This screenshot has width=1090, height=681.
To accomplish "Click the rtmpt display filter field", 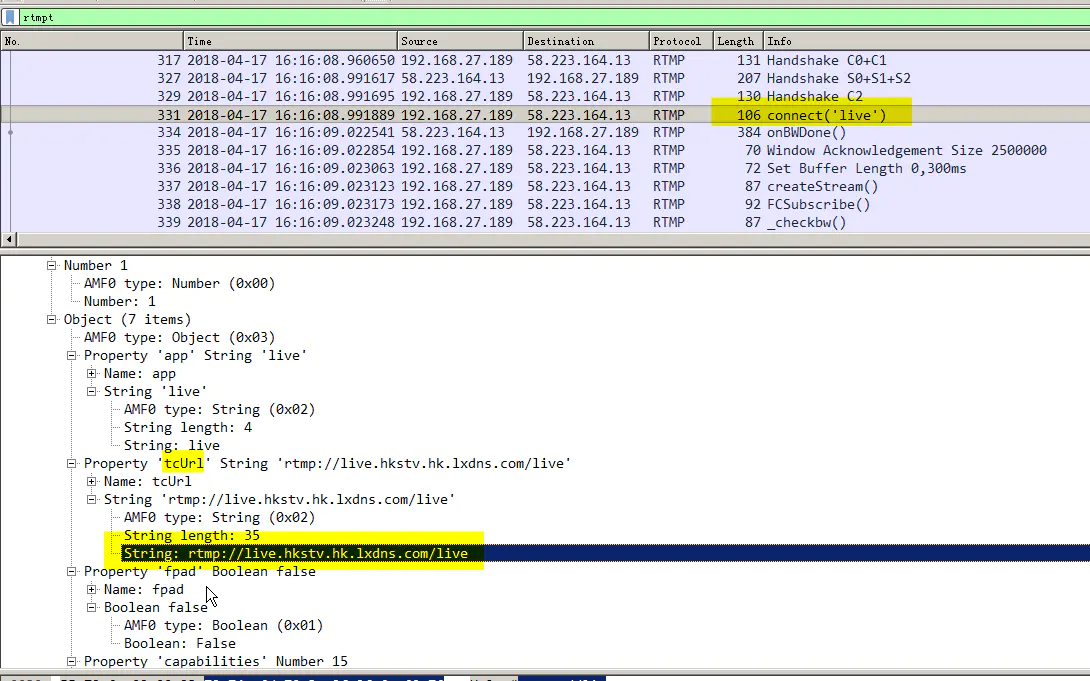I will (x=500, y=17).
